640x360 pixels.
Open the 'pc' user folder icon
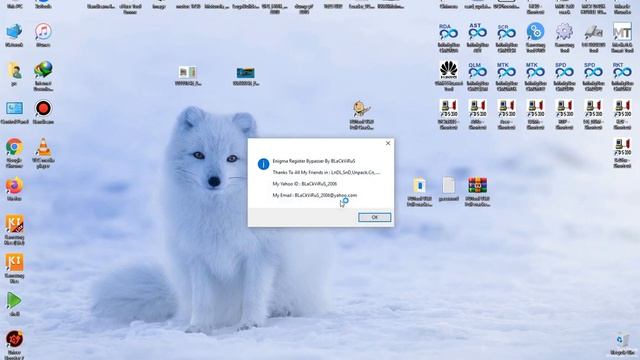[14, 74]
